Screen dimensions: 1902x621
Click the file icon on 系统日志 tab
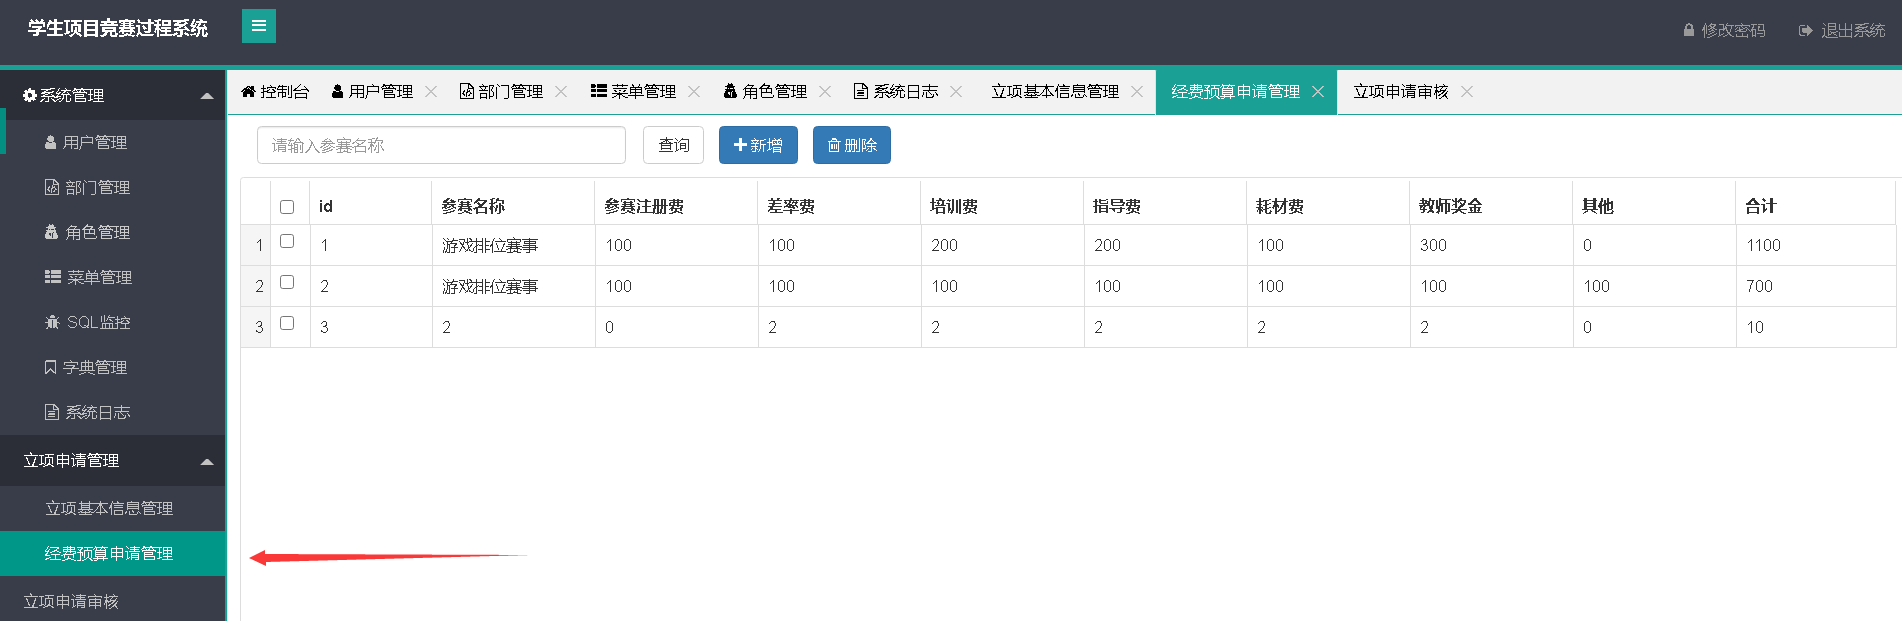[x=860, y=91]
